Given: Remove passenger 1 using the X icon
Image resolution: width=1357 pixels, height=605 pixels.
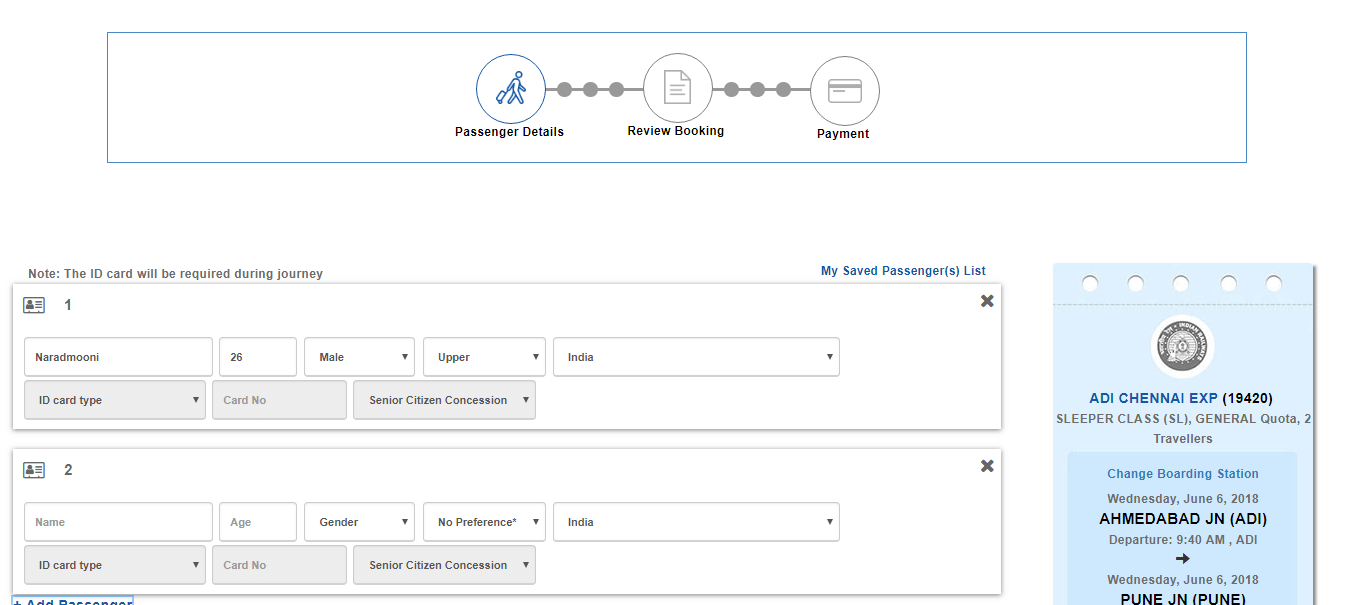Looking at the screenshot, I should 987,300.
